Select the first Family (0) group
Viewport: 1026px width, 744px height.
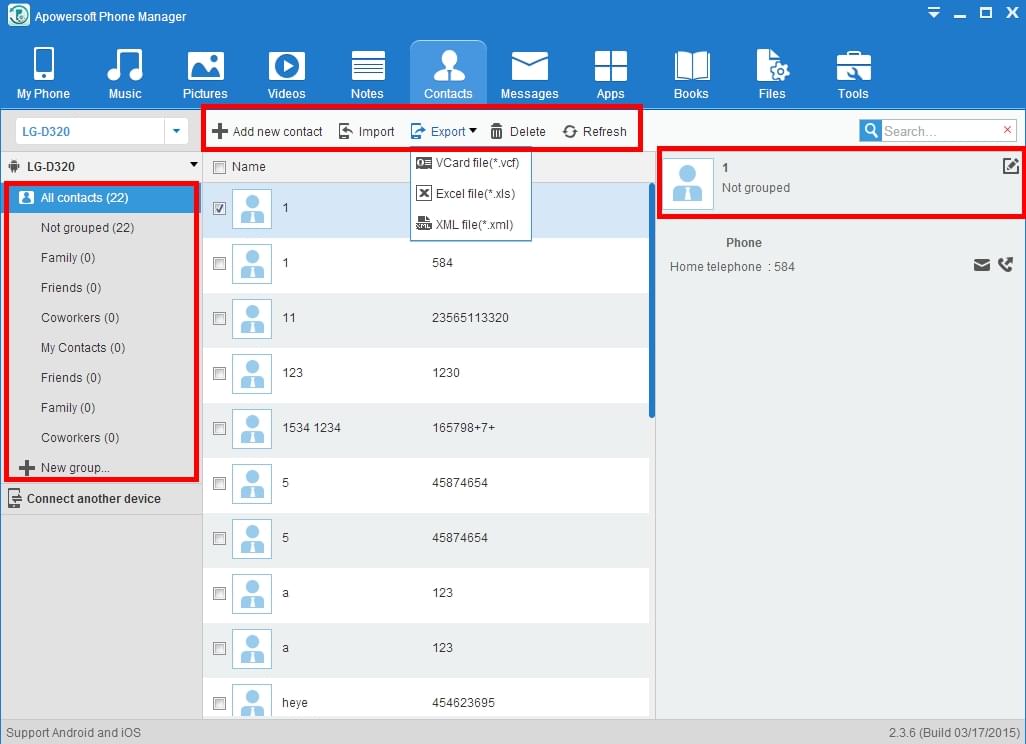(67, 258)
